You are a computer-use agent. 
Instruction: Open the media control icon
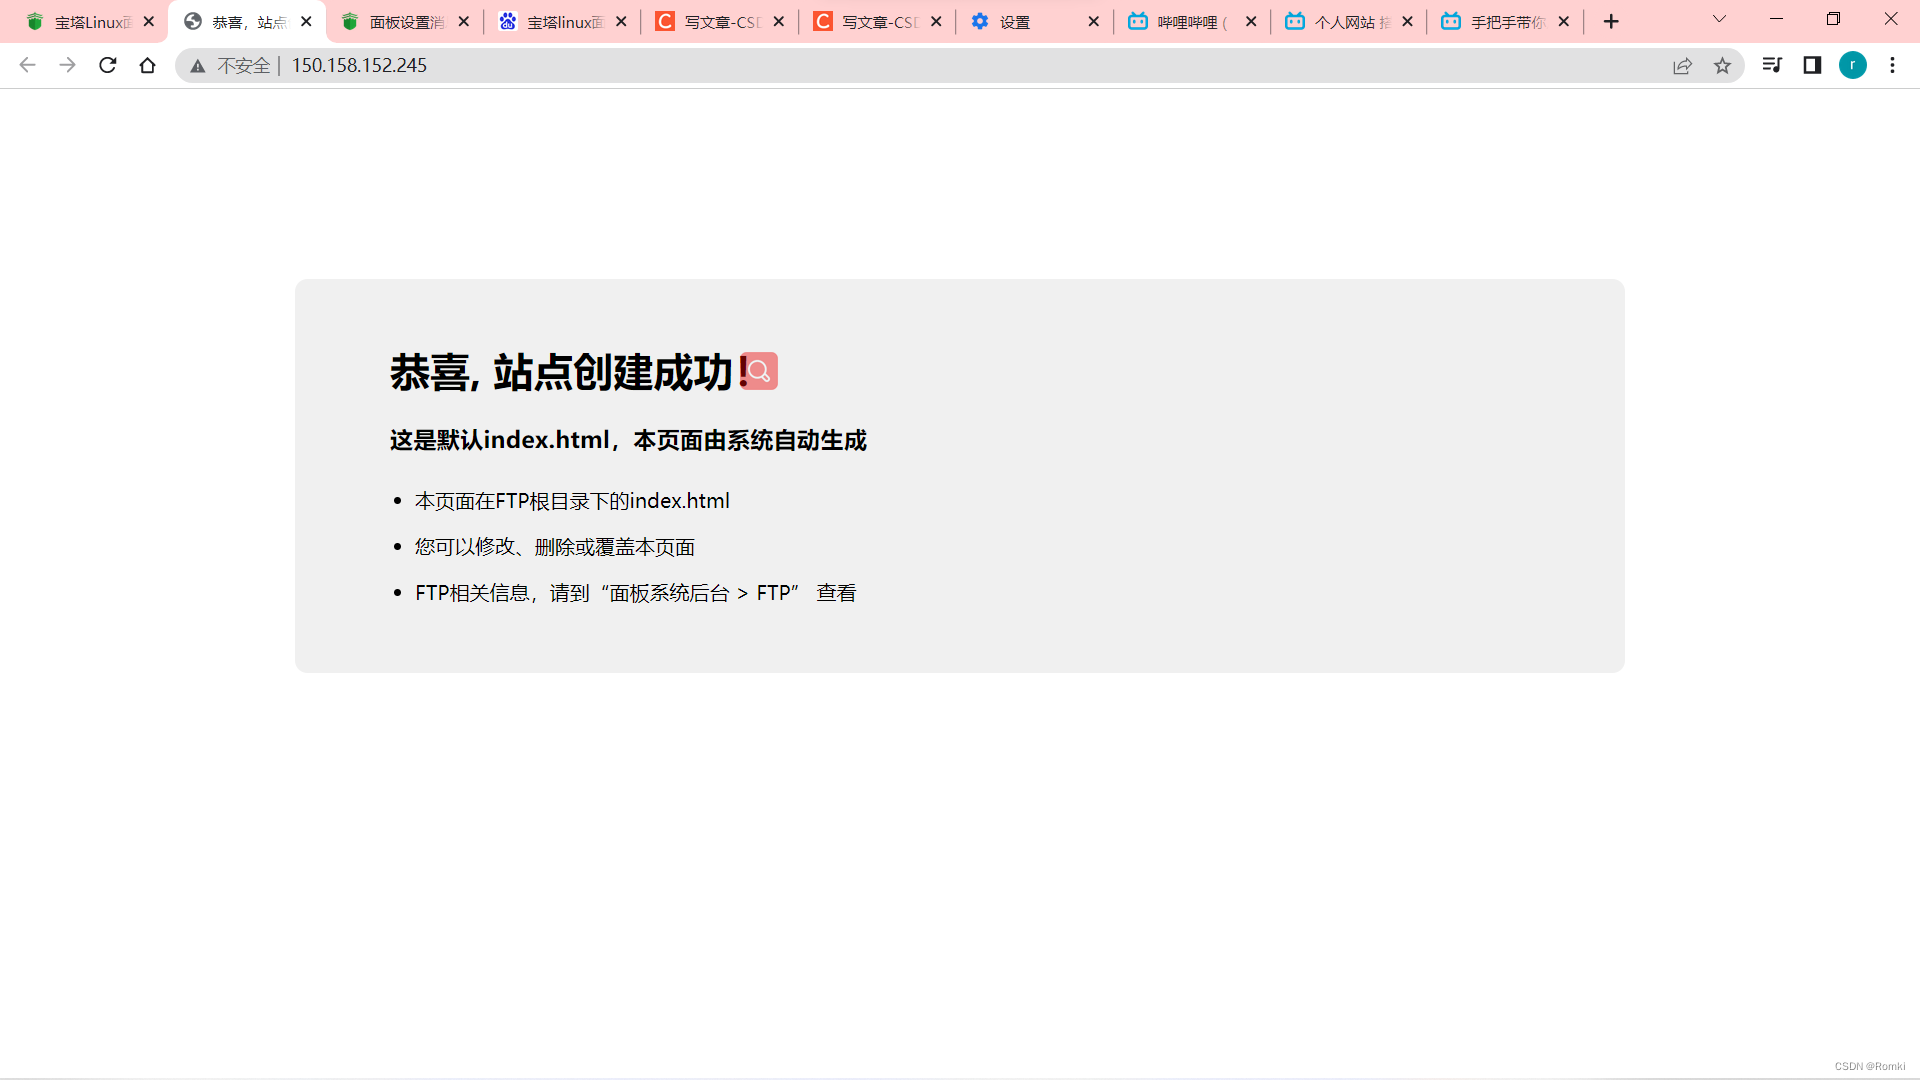coord(1772,65)
